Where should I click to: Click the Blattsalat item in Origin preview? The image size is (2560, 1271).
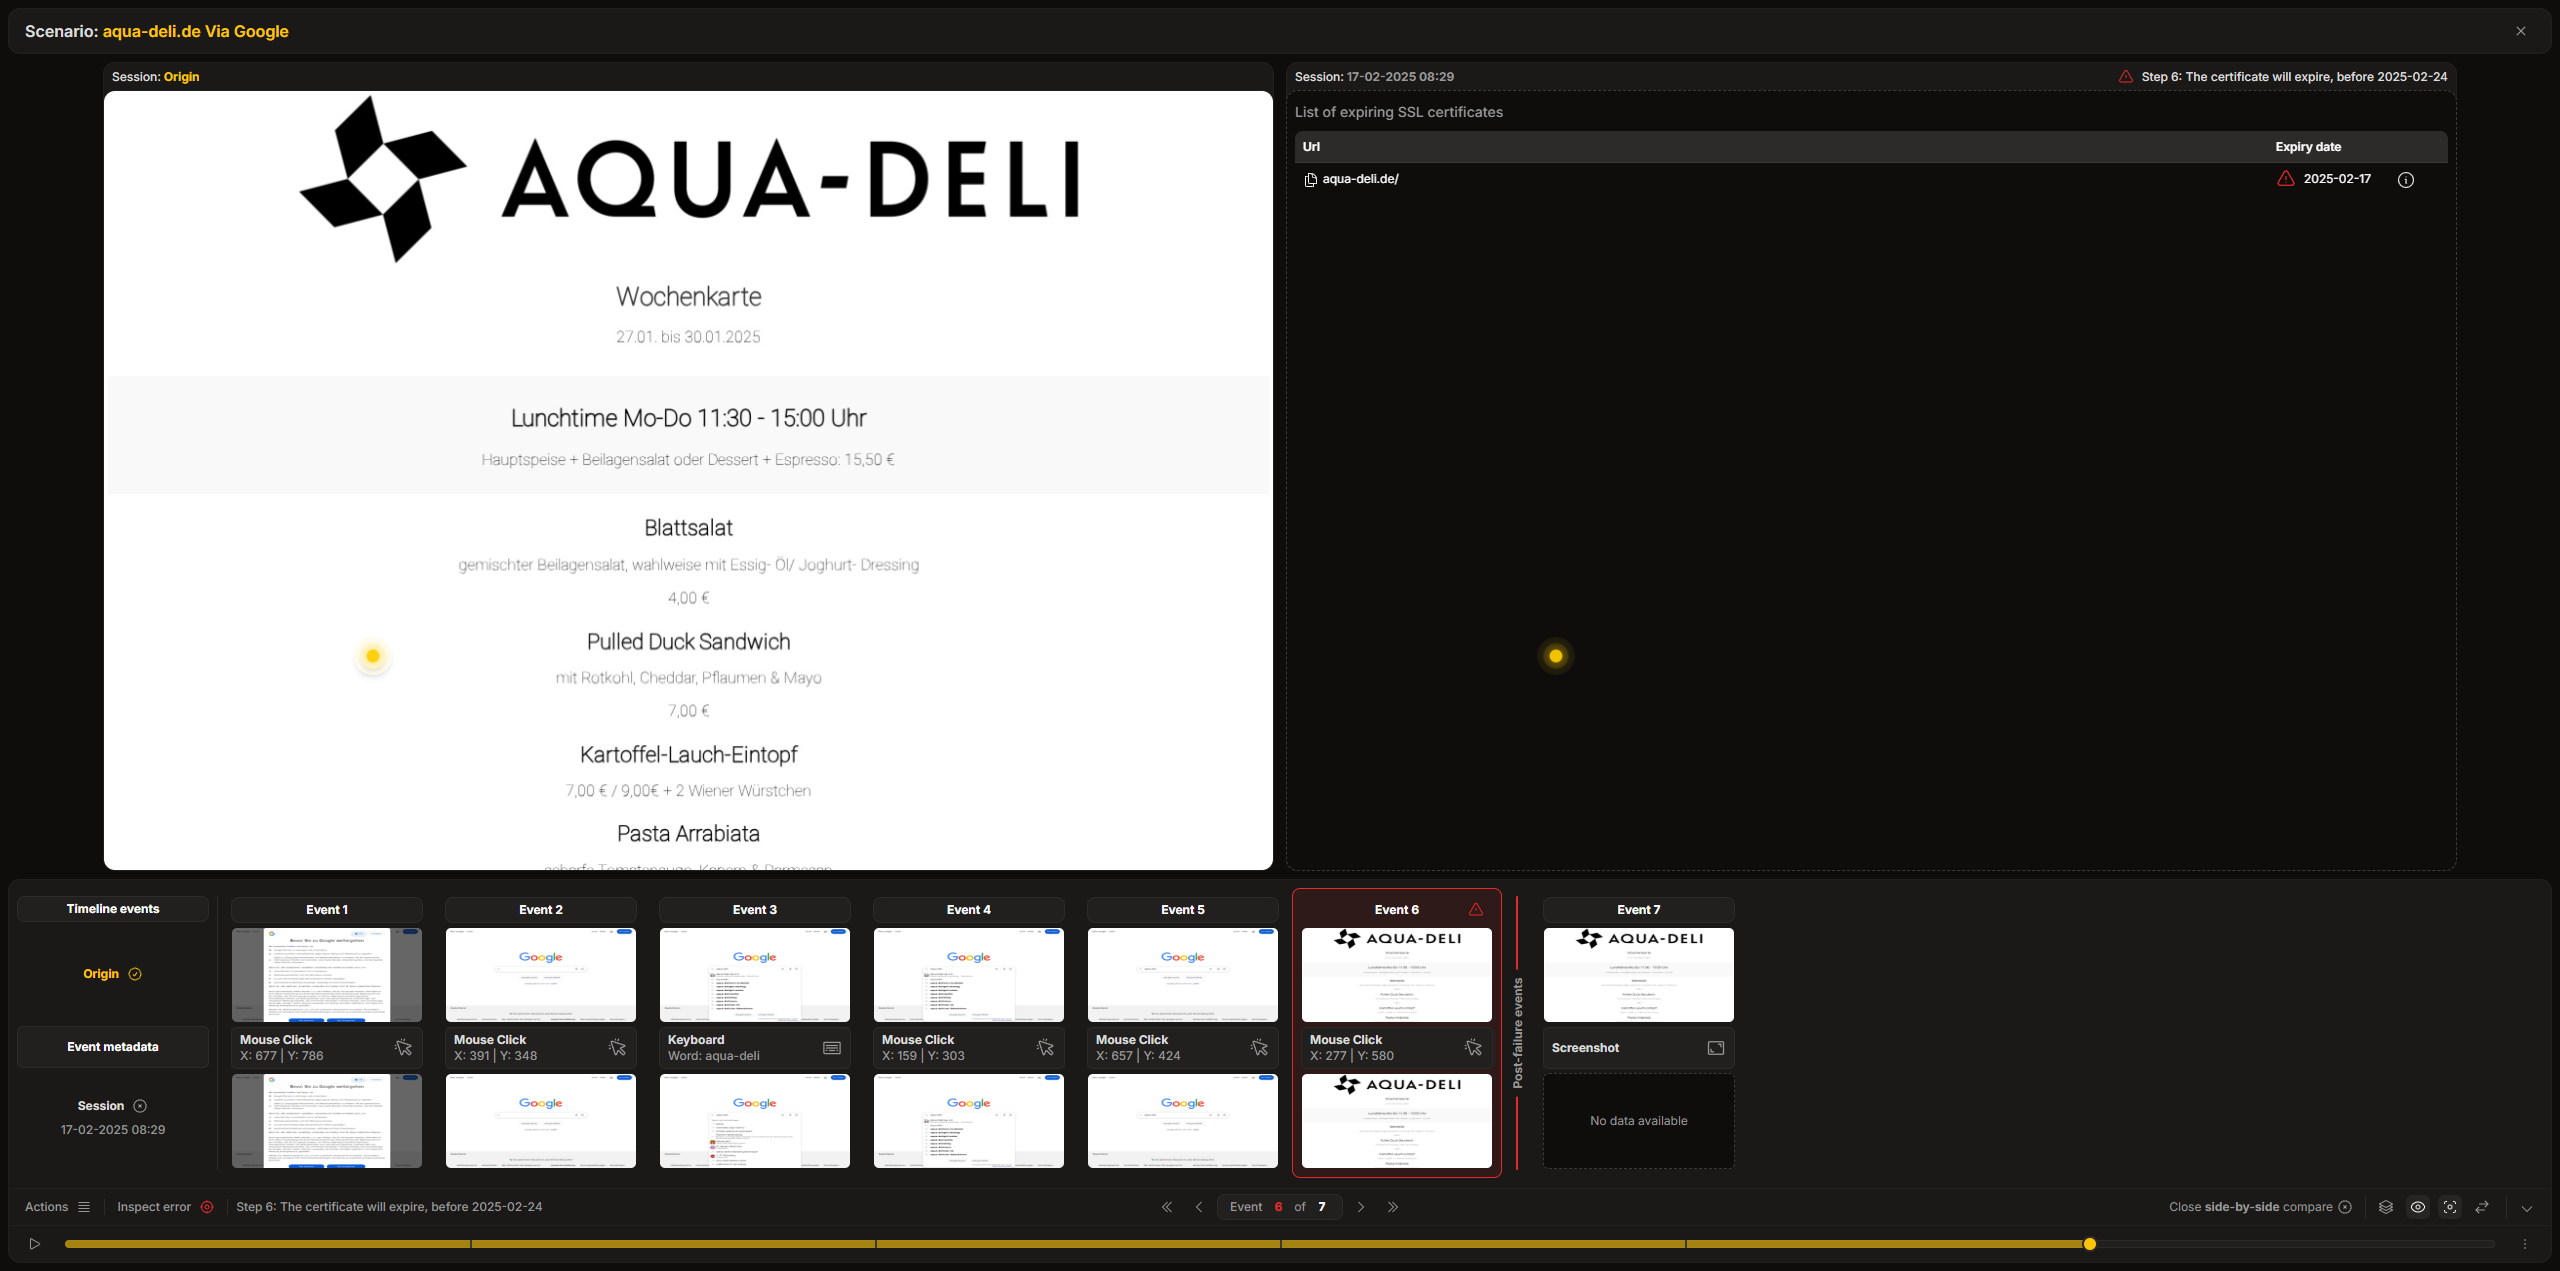tap(689, 528)
